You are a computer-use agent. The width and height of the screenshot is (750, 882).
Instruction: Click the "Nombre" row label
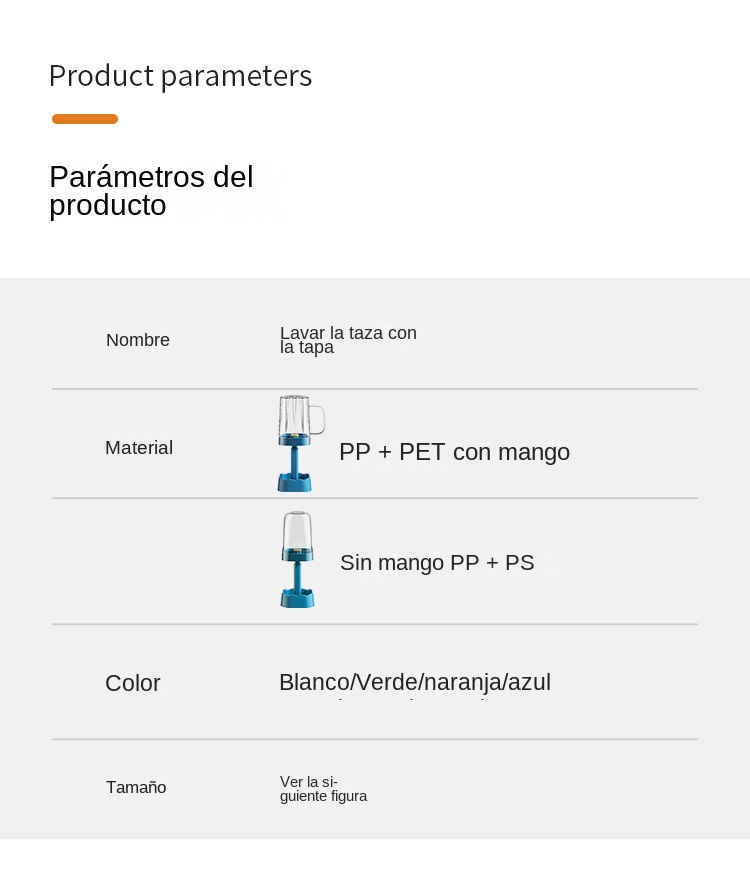[138, 340]
